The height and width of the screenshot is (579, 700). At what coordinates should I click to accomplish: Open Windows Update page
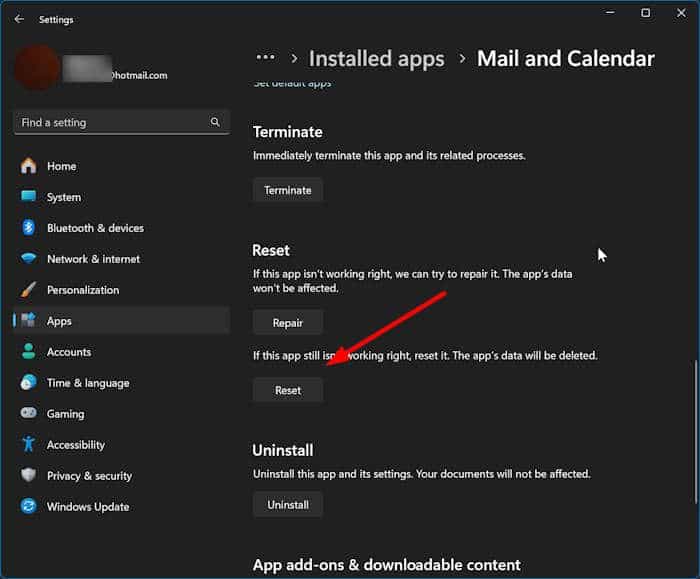[x=121, y=506]
